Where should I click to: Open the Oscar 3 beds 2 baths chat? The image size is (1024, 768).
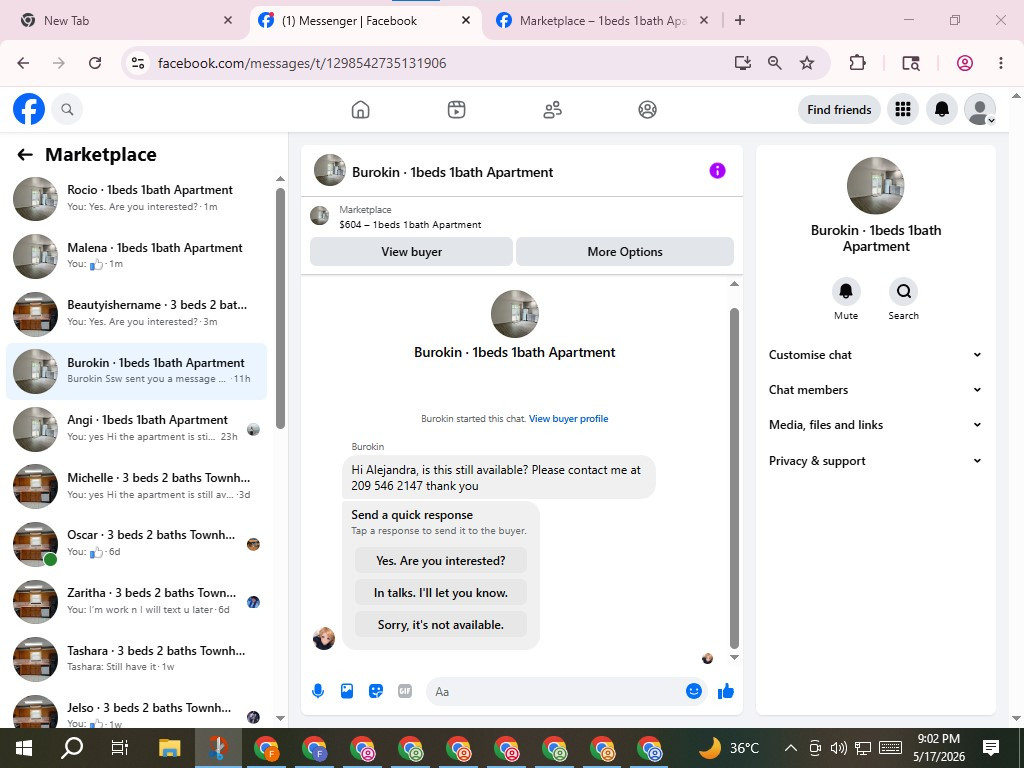(136, 543)
